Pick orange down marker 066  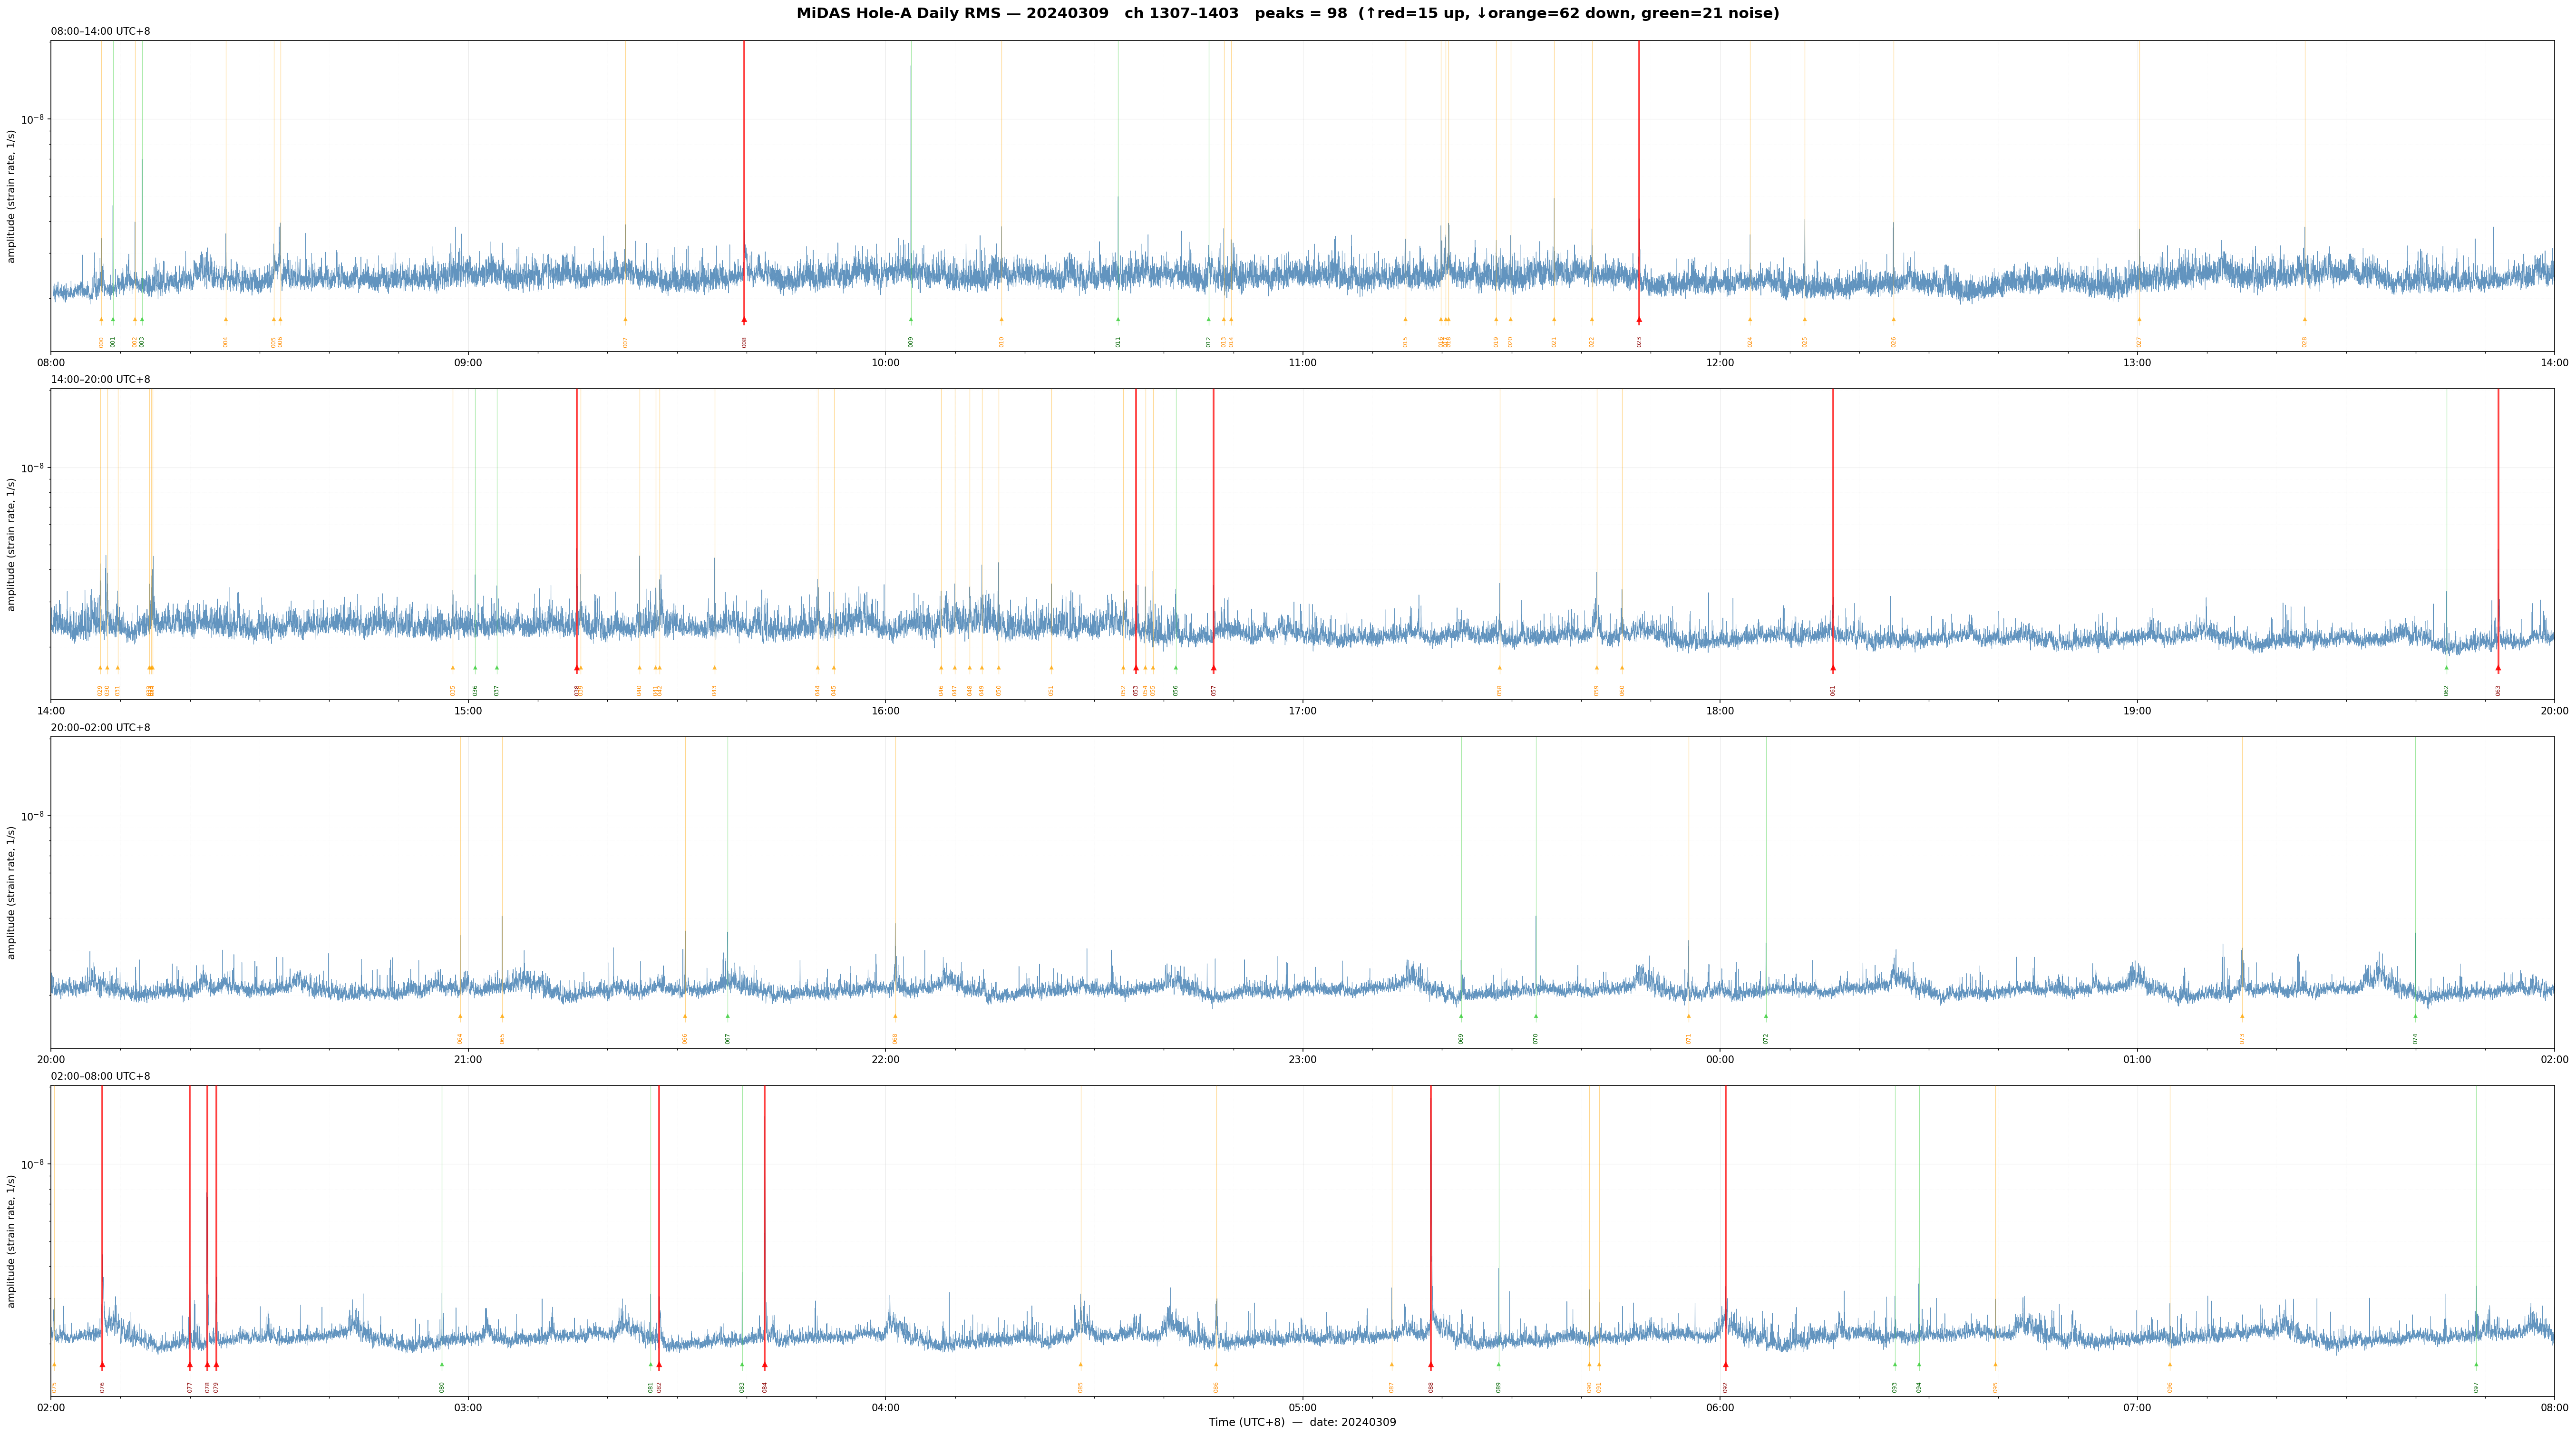point(685,1016)
